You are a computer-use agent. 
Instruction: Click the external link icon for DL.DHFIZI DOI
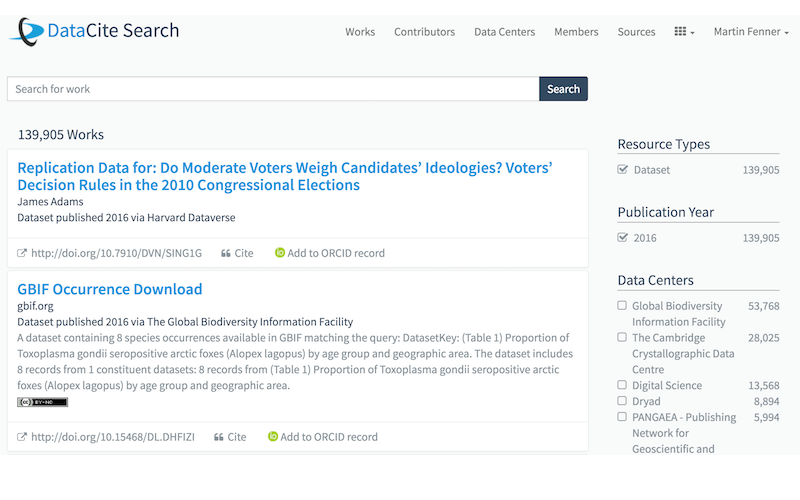(23, 437)
